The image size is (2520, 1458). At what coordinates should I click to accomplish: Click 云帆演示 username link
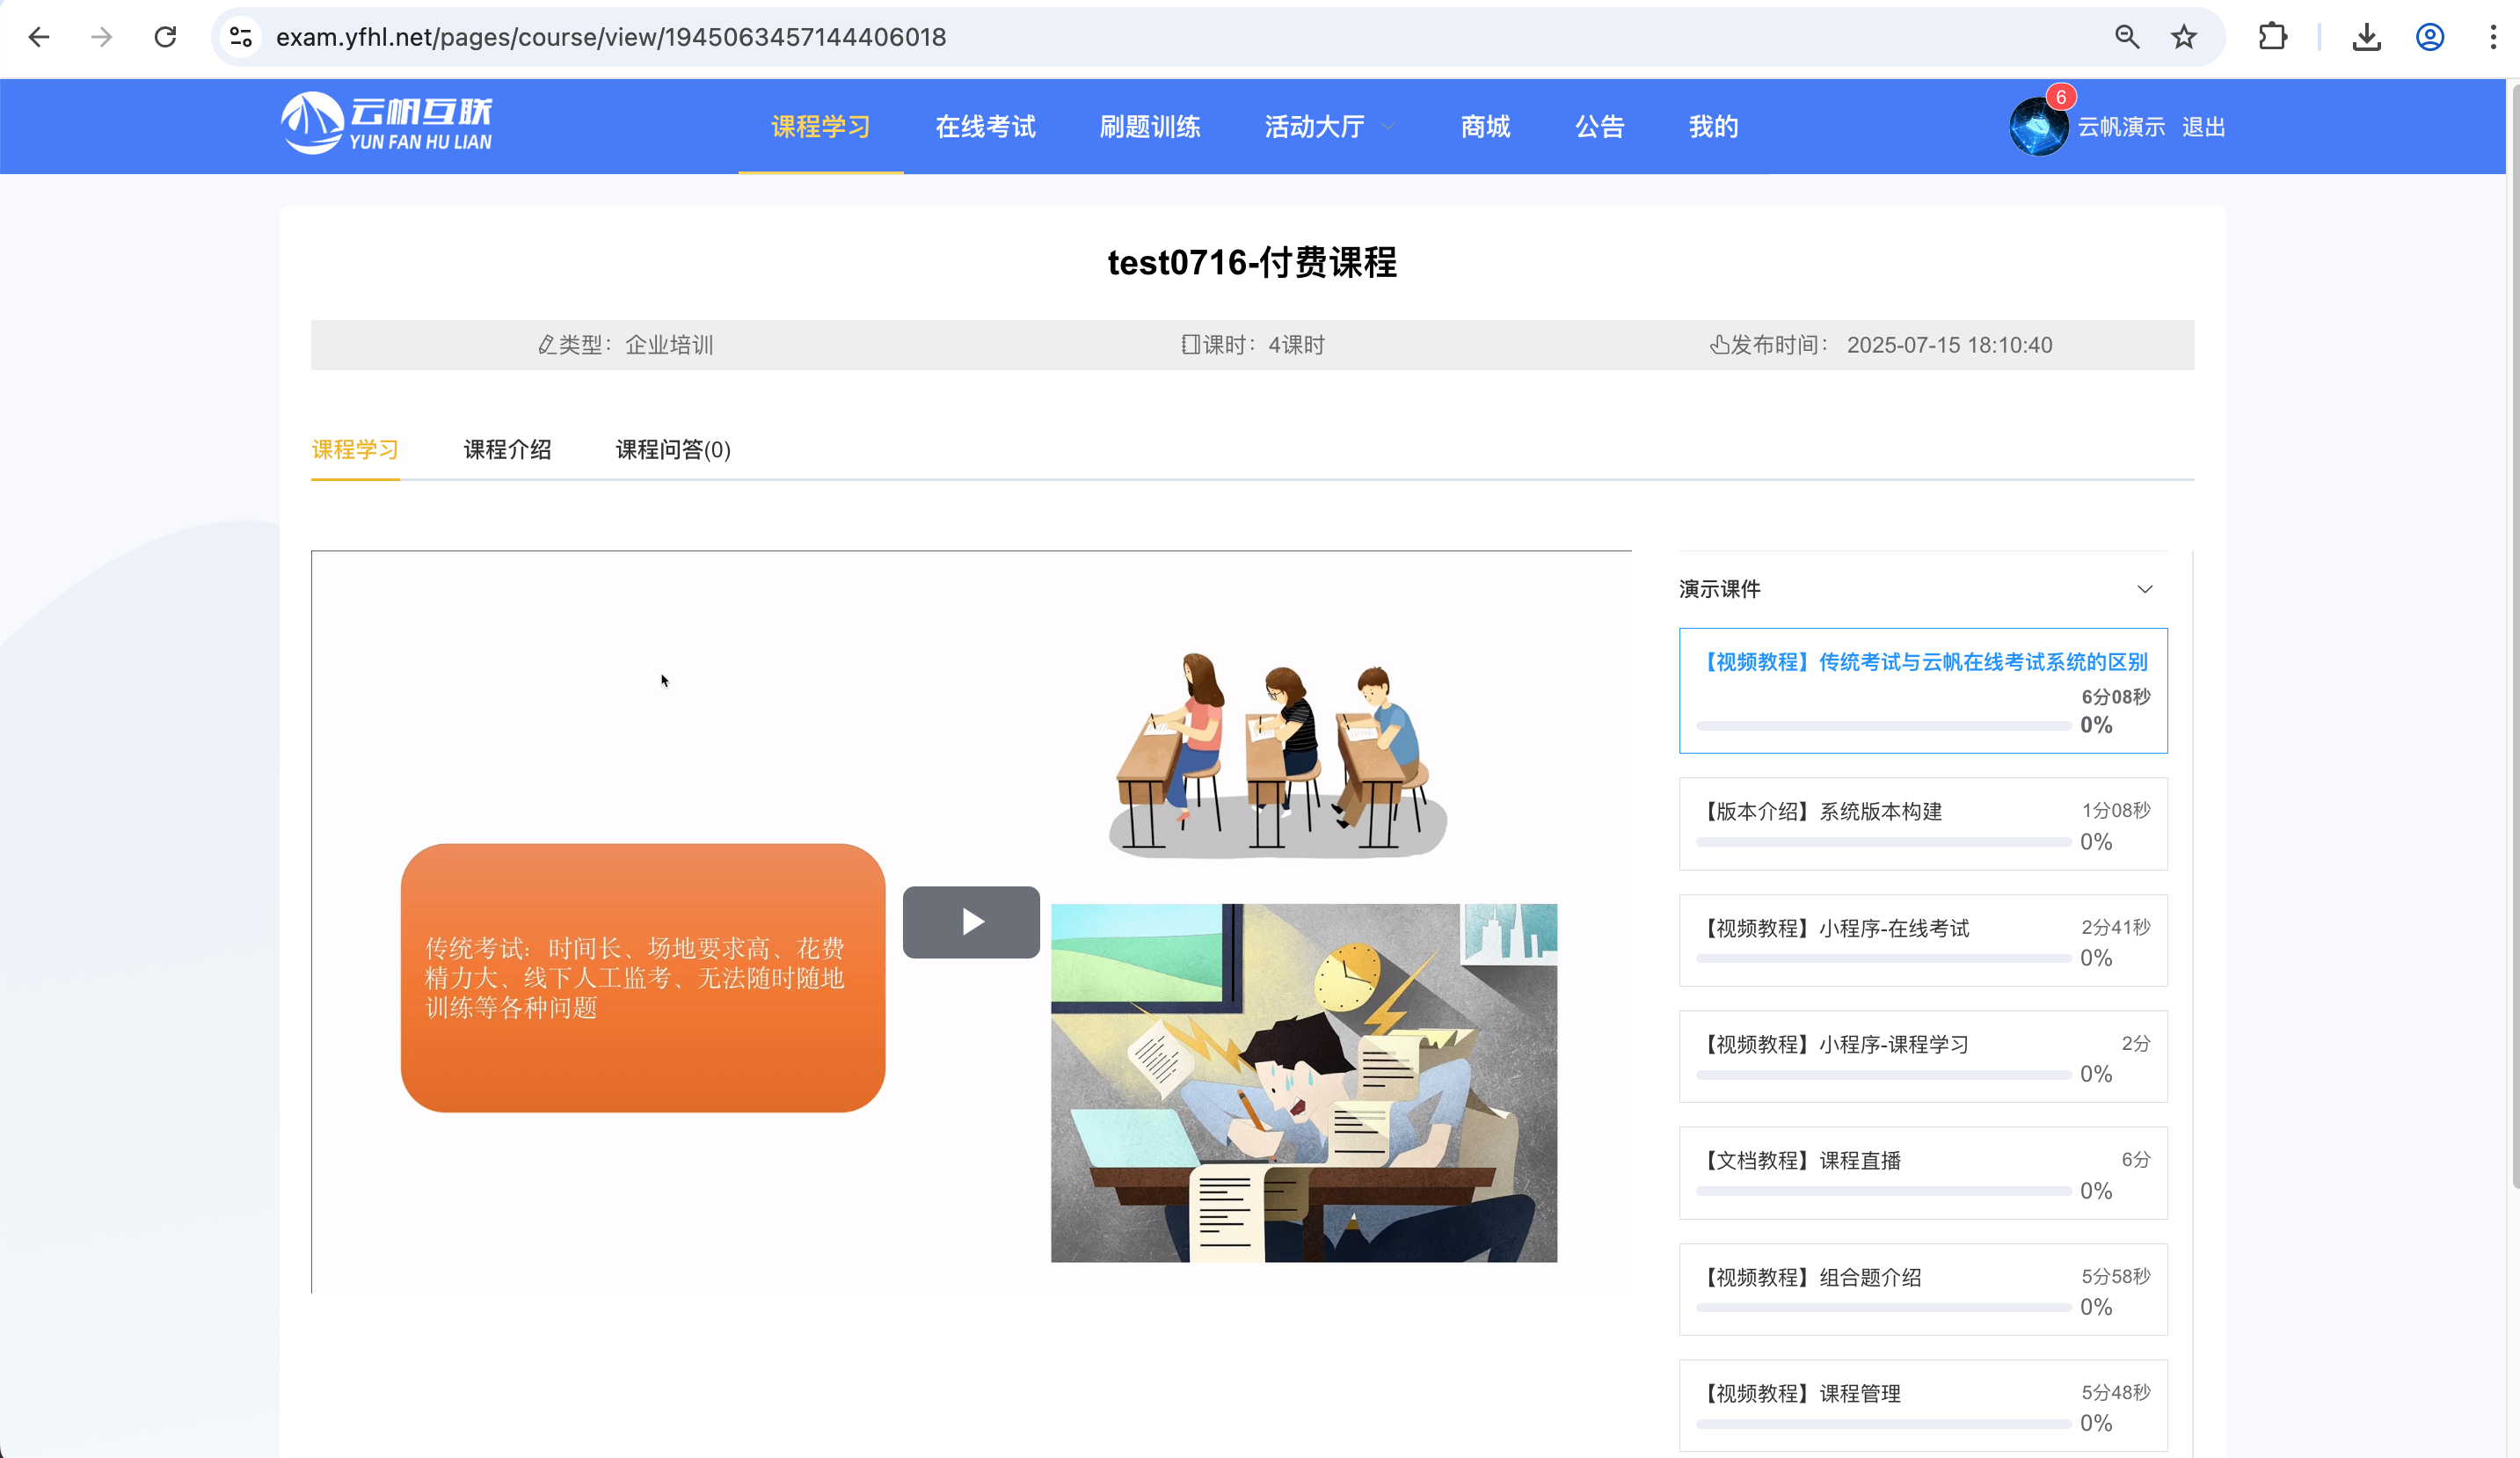[2121, 127]
